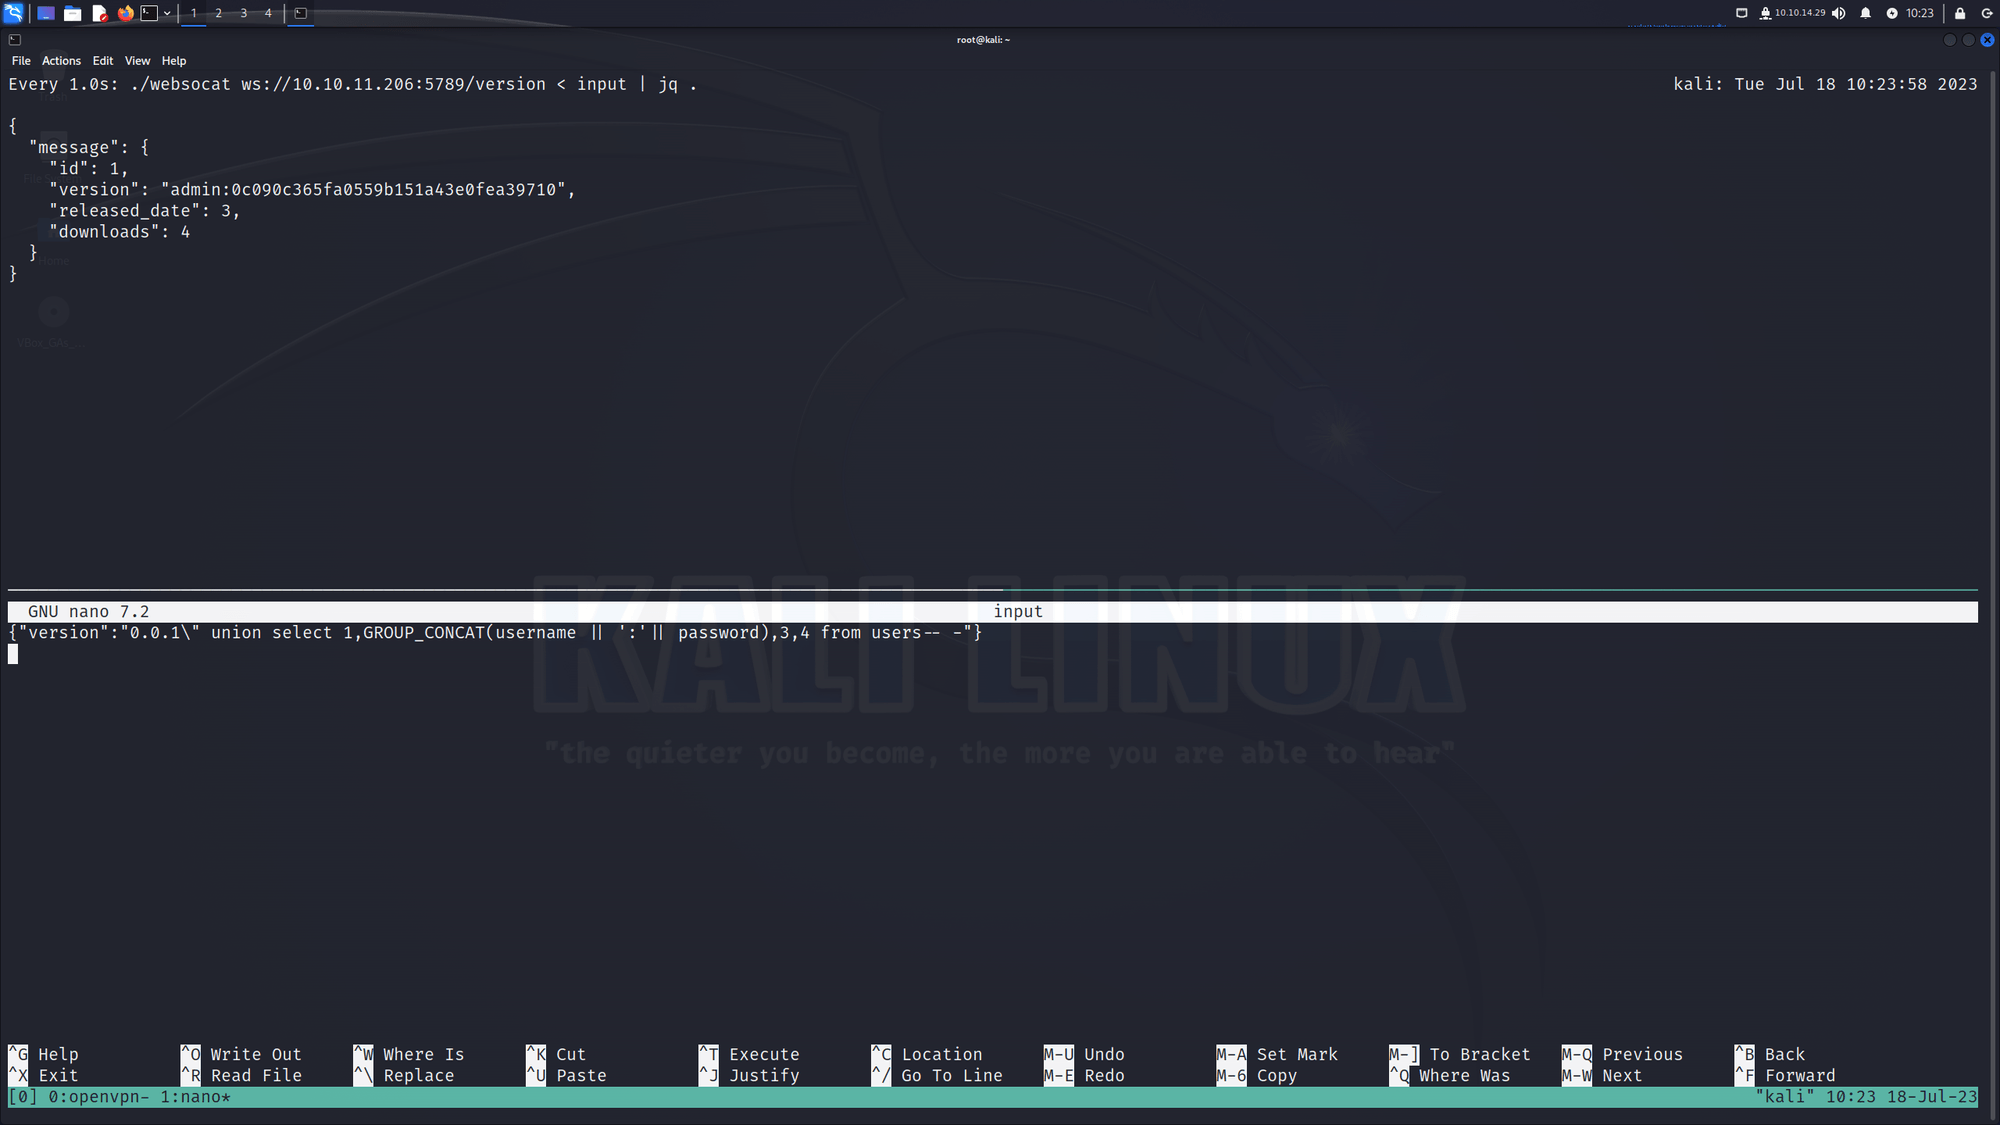Click the screen display tray icon
2000x1125 pixels.
[1741, 13]
